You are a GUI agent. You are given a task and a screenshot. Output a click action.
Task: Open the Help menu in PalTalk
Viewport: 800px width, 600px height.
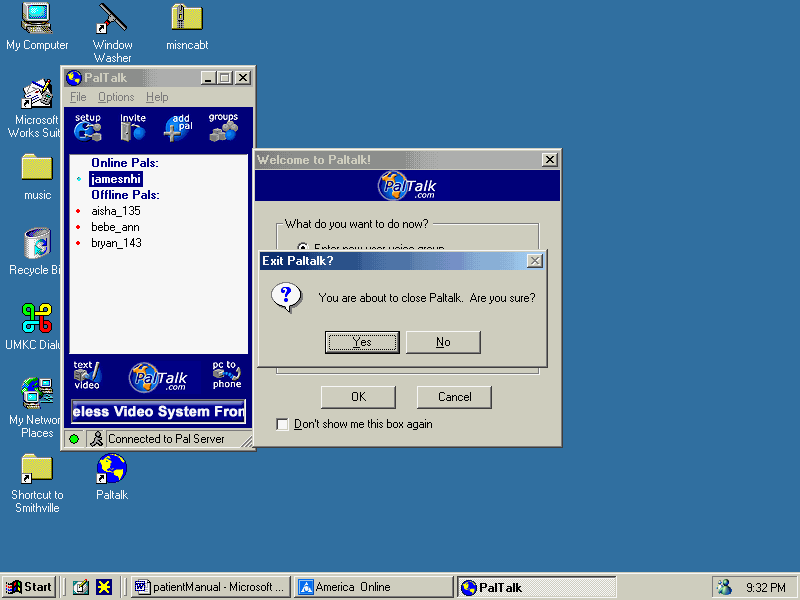click(x=157, y=97)
